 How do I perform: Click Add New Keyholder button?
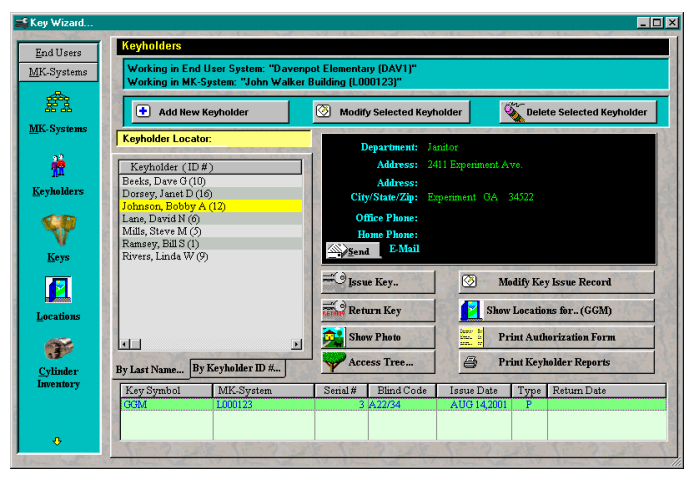coord(210,112)
